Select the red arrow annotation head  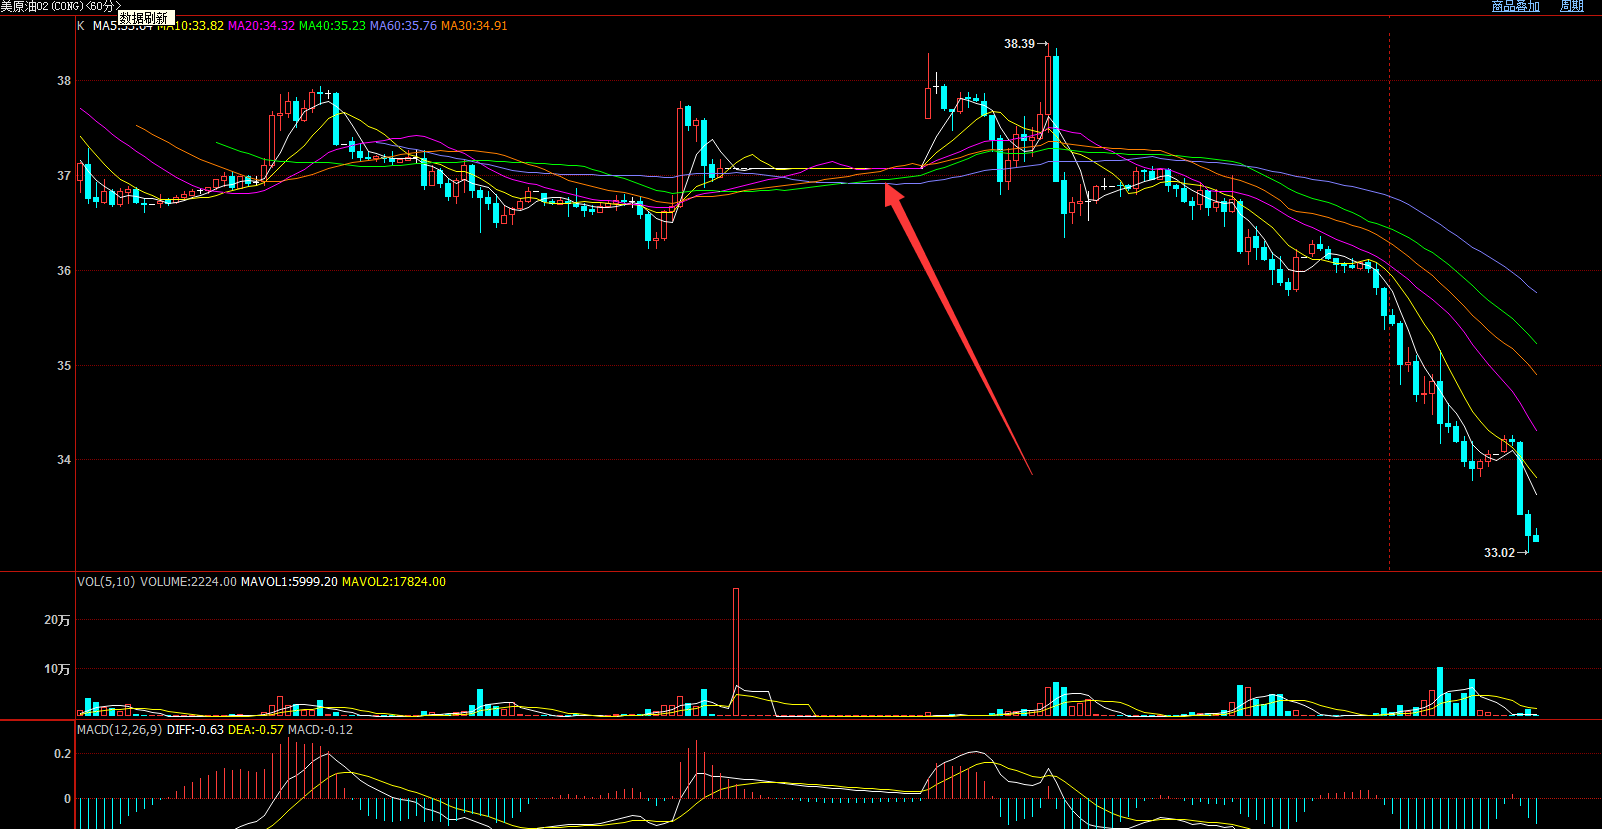click(x=892, y=192)
